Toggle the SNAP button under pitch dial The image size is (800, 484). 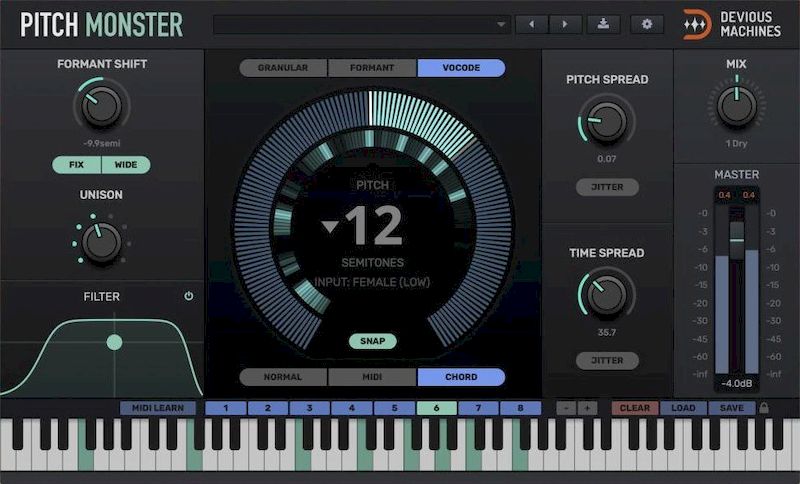pos(372,341)
